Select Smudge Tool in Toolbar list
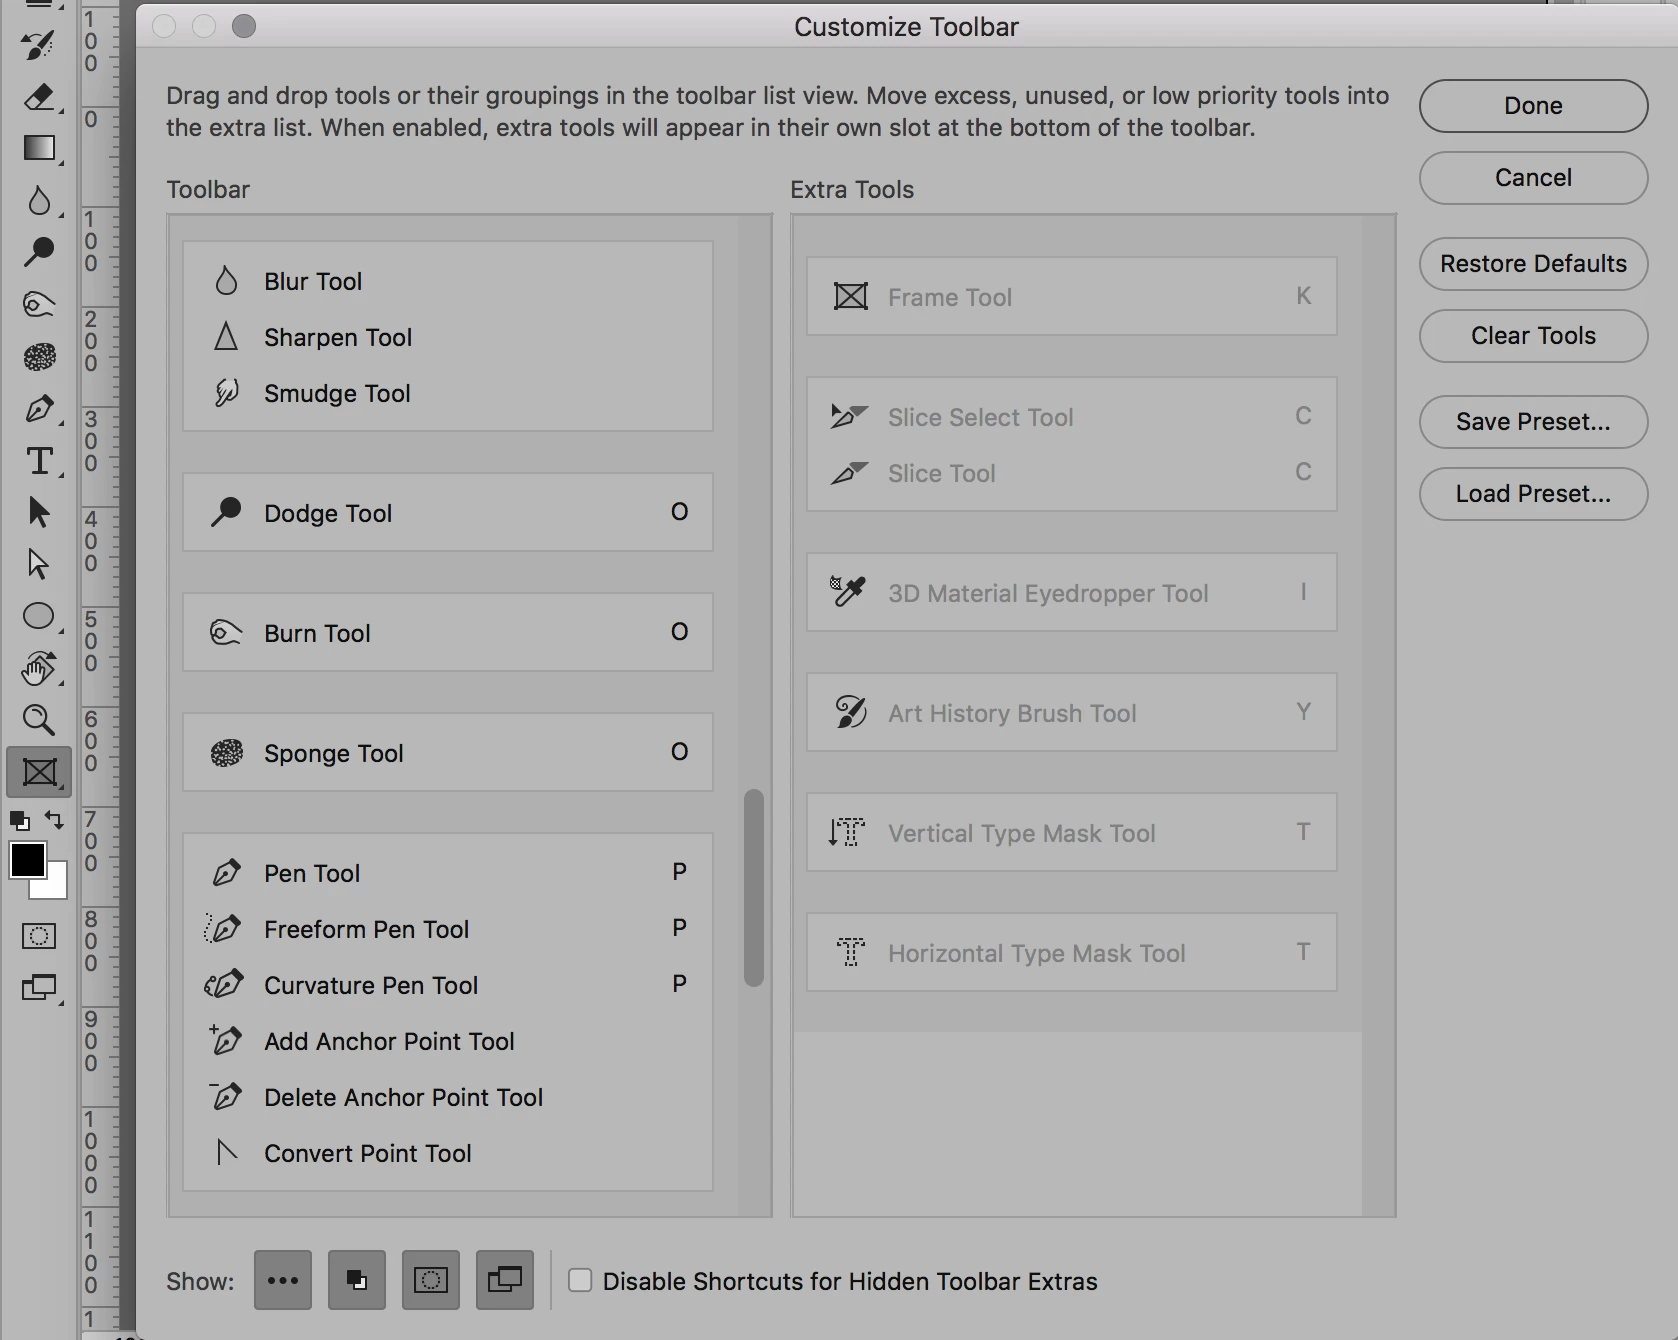The height and width of the screenshot is (1340, 1678). click(448, 394)
